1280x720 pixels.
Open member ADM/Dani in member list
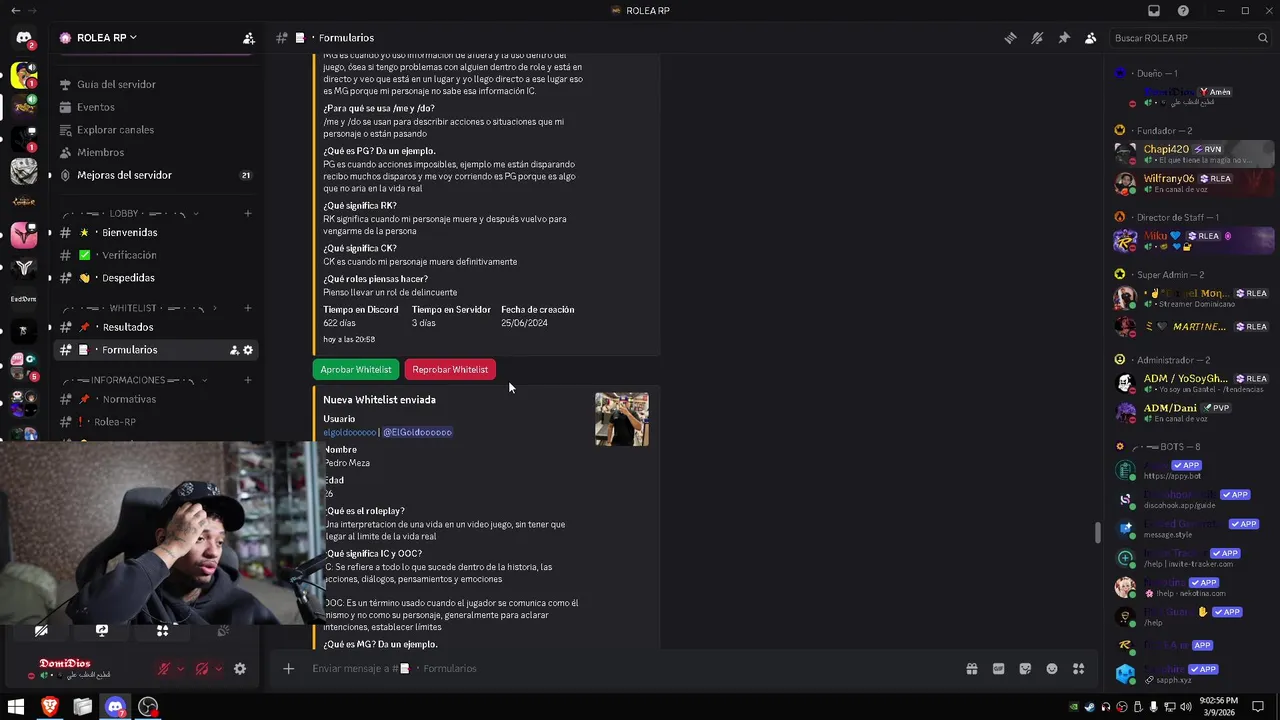(1193, 412)
